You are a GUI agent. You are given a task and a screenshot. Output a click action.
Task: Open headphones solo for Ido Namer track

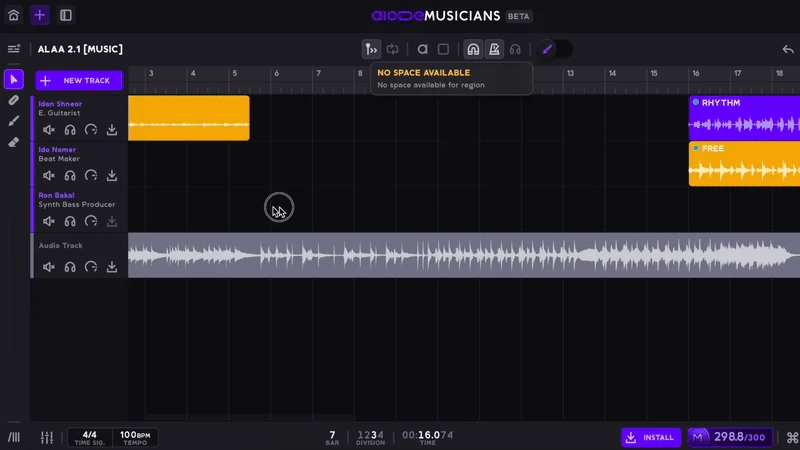click(x=70, y=175)
